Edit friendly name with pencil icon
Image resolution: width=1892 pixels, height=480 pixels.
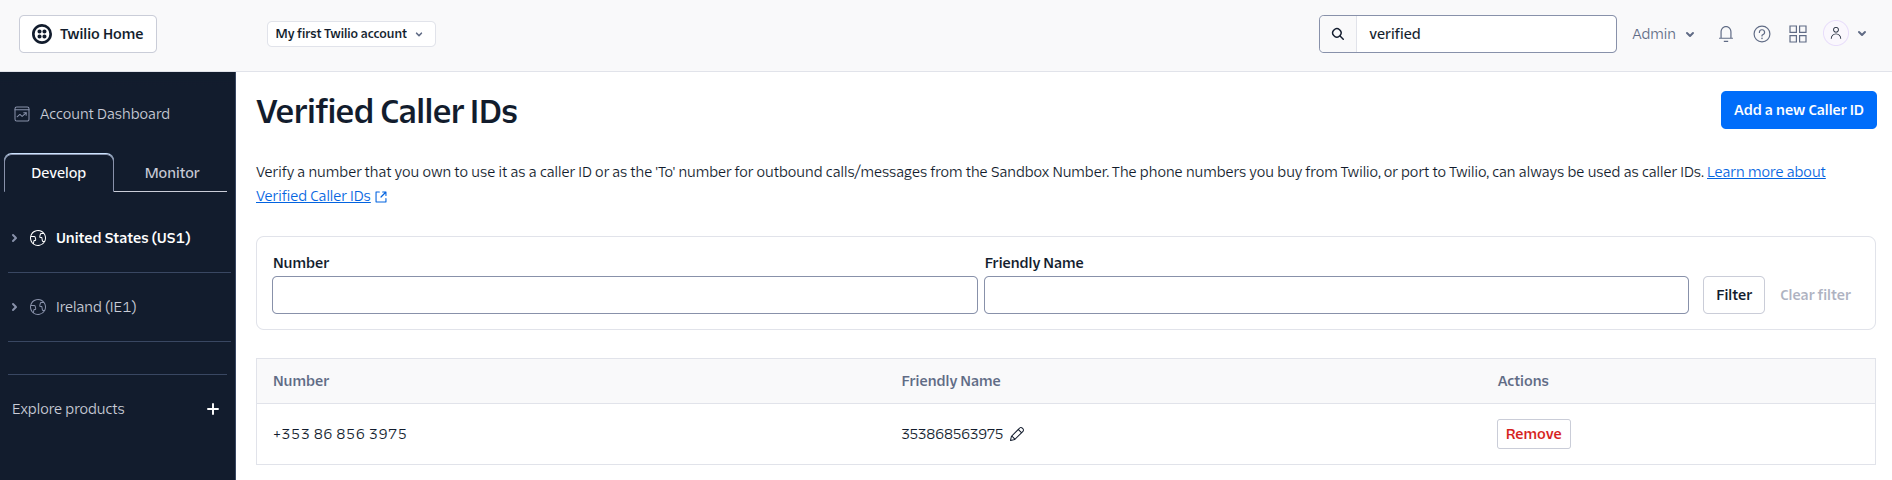pos(1017,434)
